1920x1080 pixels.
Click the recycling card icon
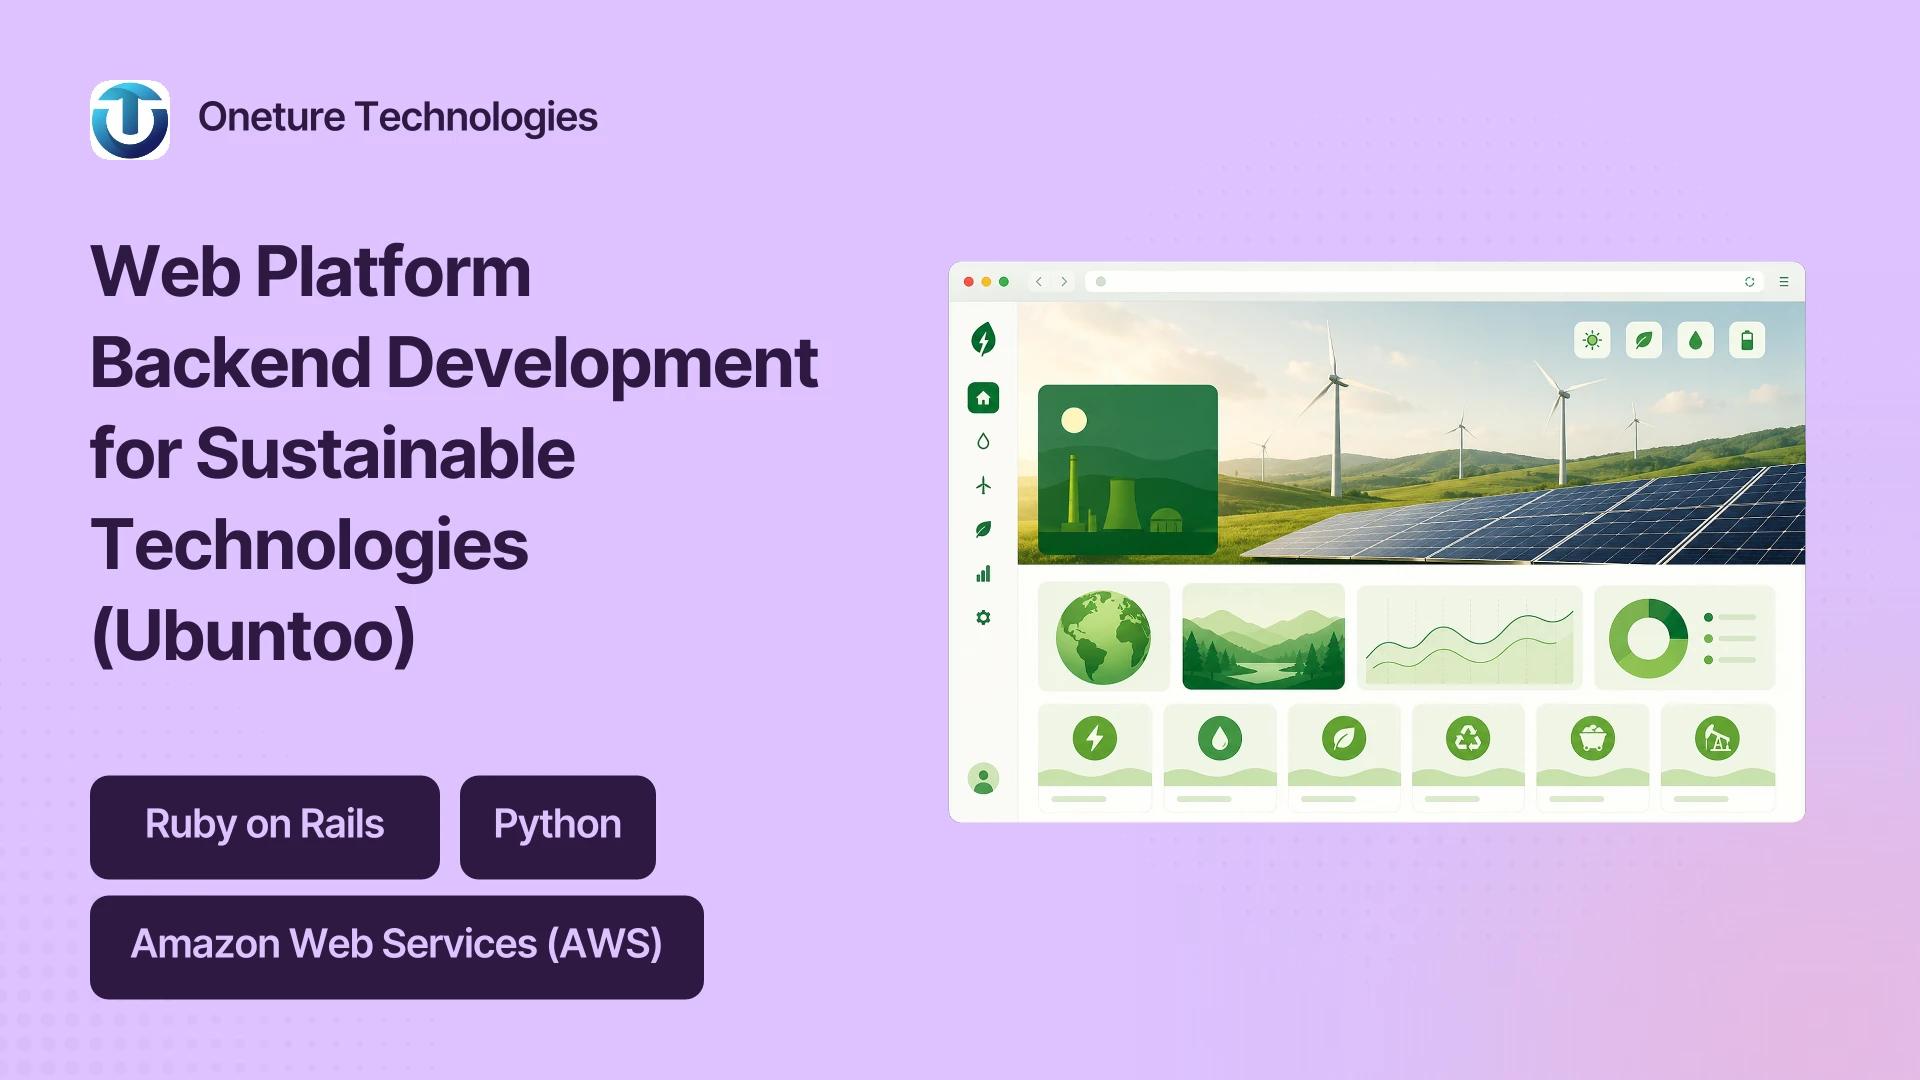[x=1468, y=739]
